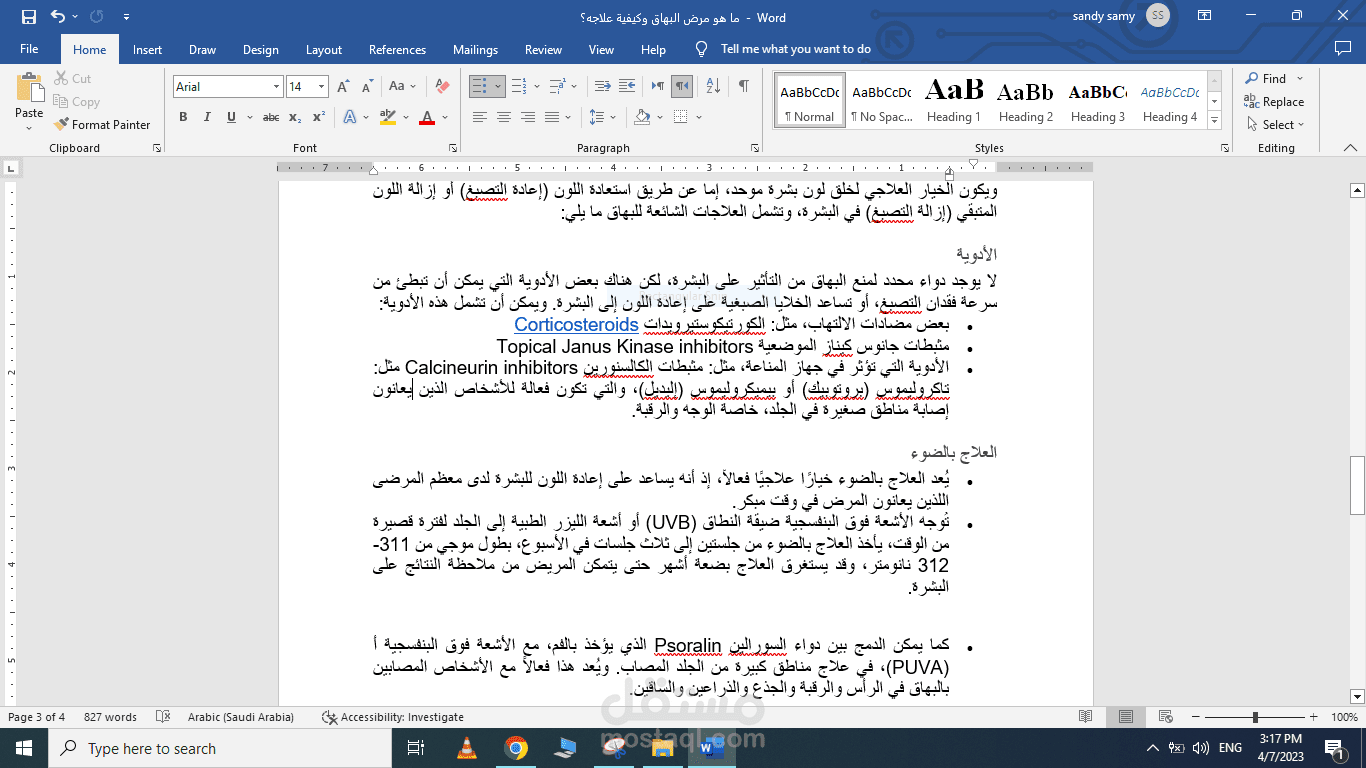Show or hide paragraph marks
The image size is (1366, 768).
[x=743, y=86]
